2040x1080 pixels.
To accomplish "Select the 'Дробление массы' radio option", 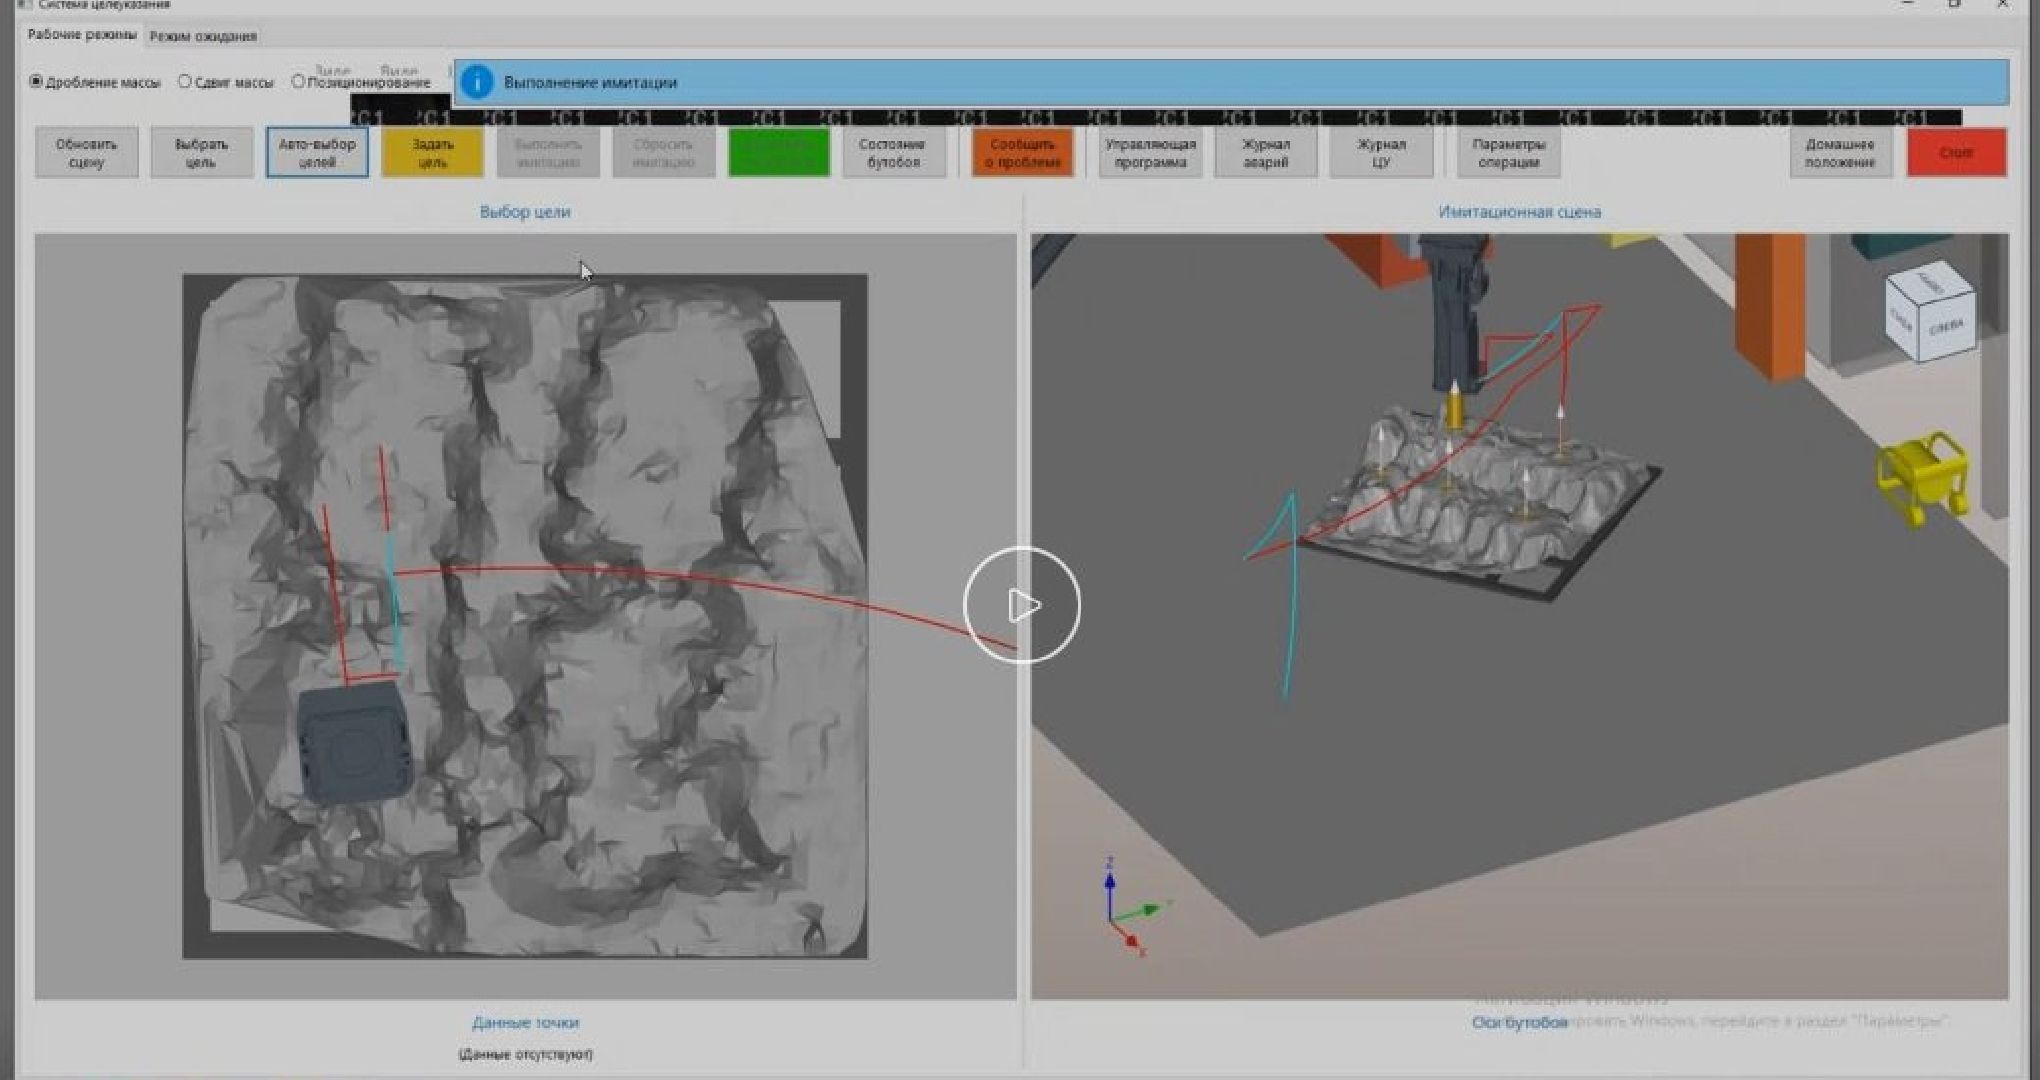I will tap(37, 82).
